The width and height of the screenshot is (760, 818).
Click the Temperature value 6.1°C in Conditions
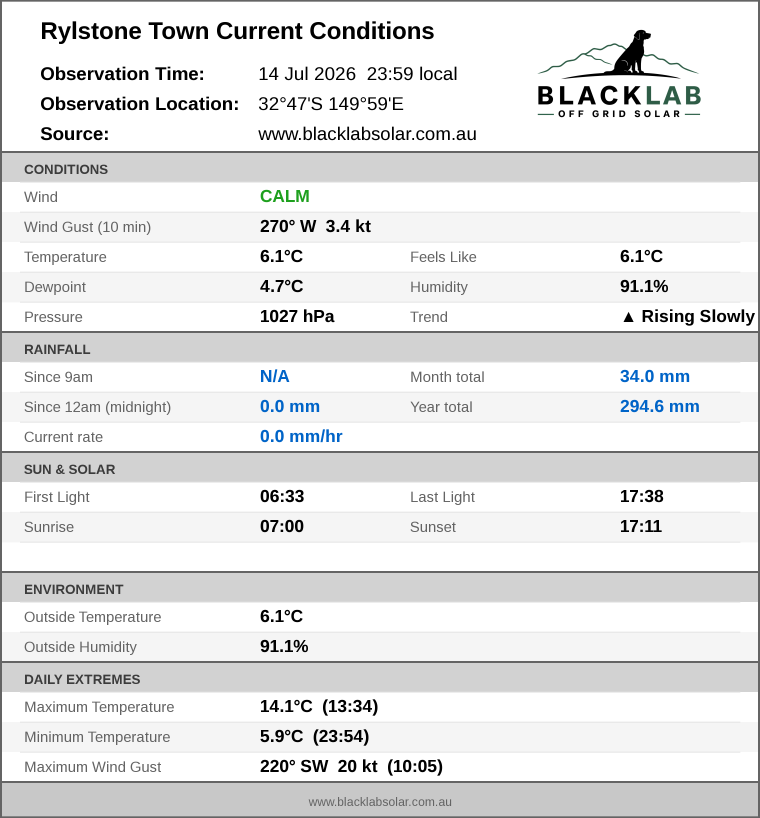(x=281, y=256)
